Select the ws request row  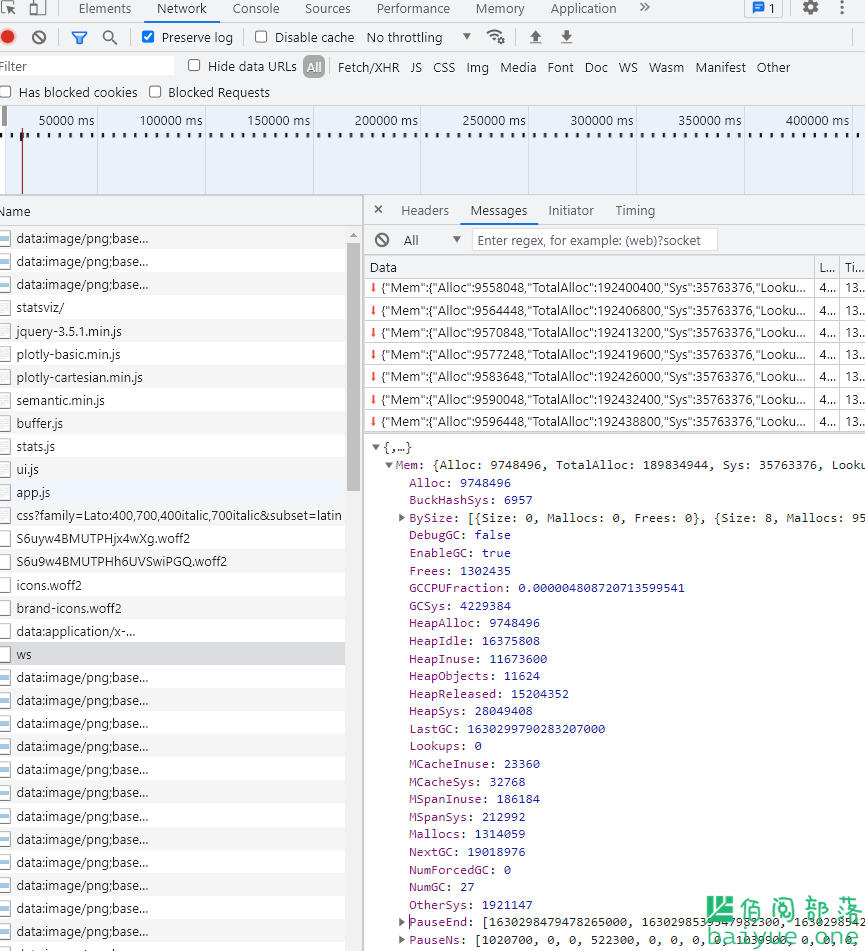pos(172,654)
